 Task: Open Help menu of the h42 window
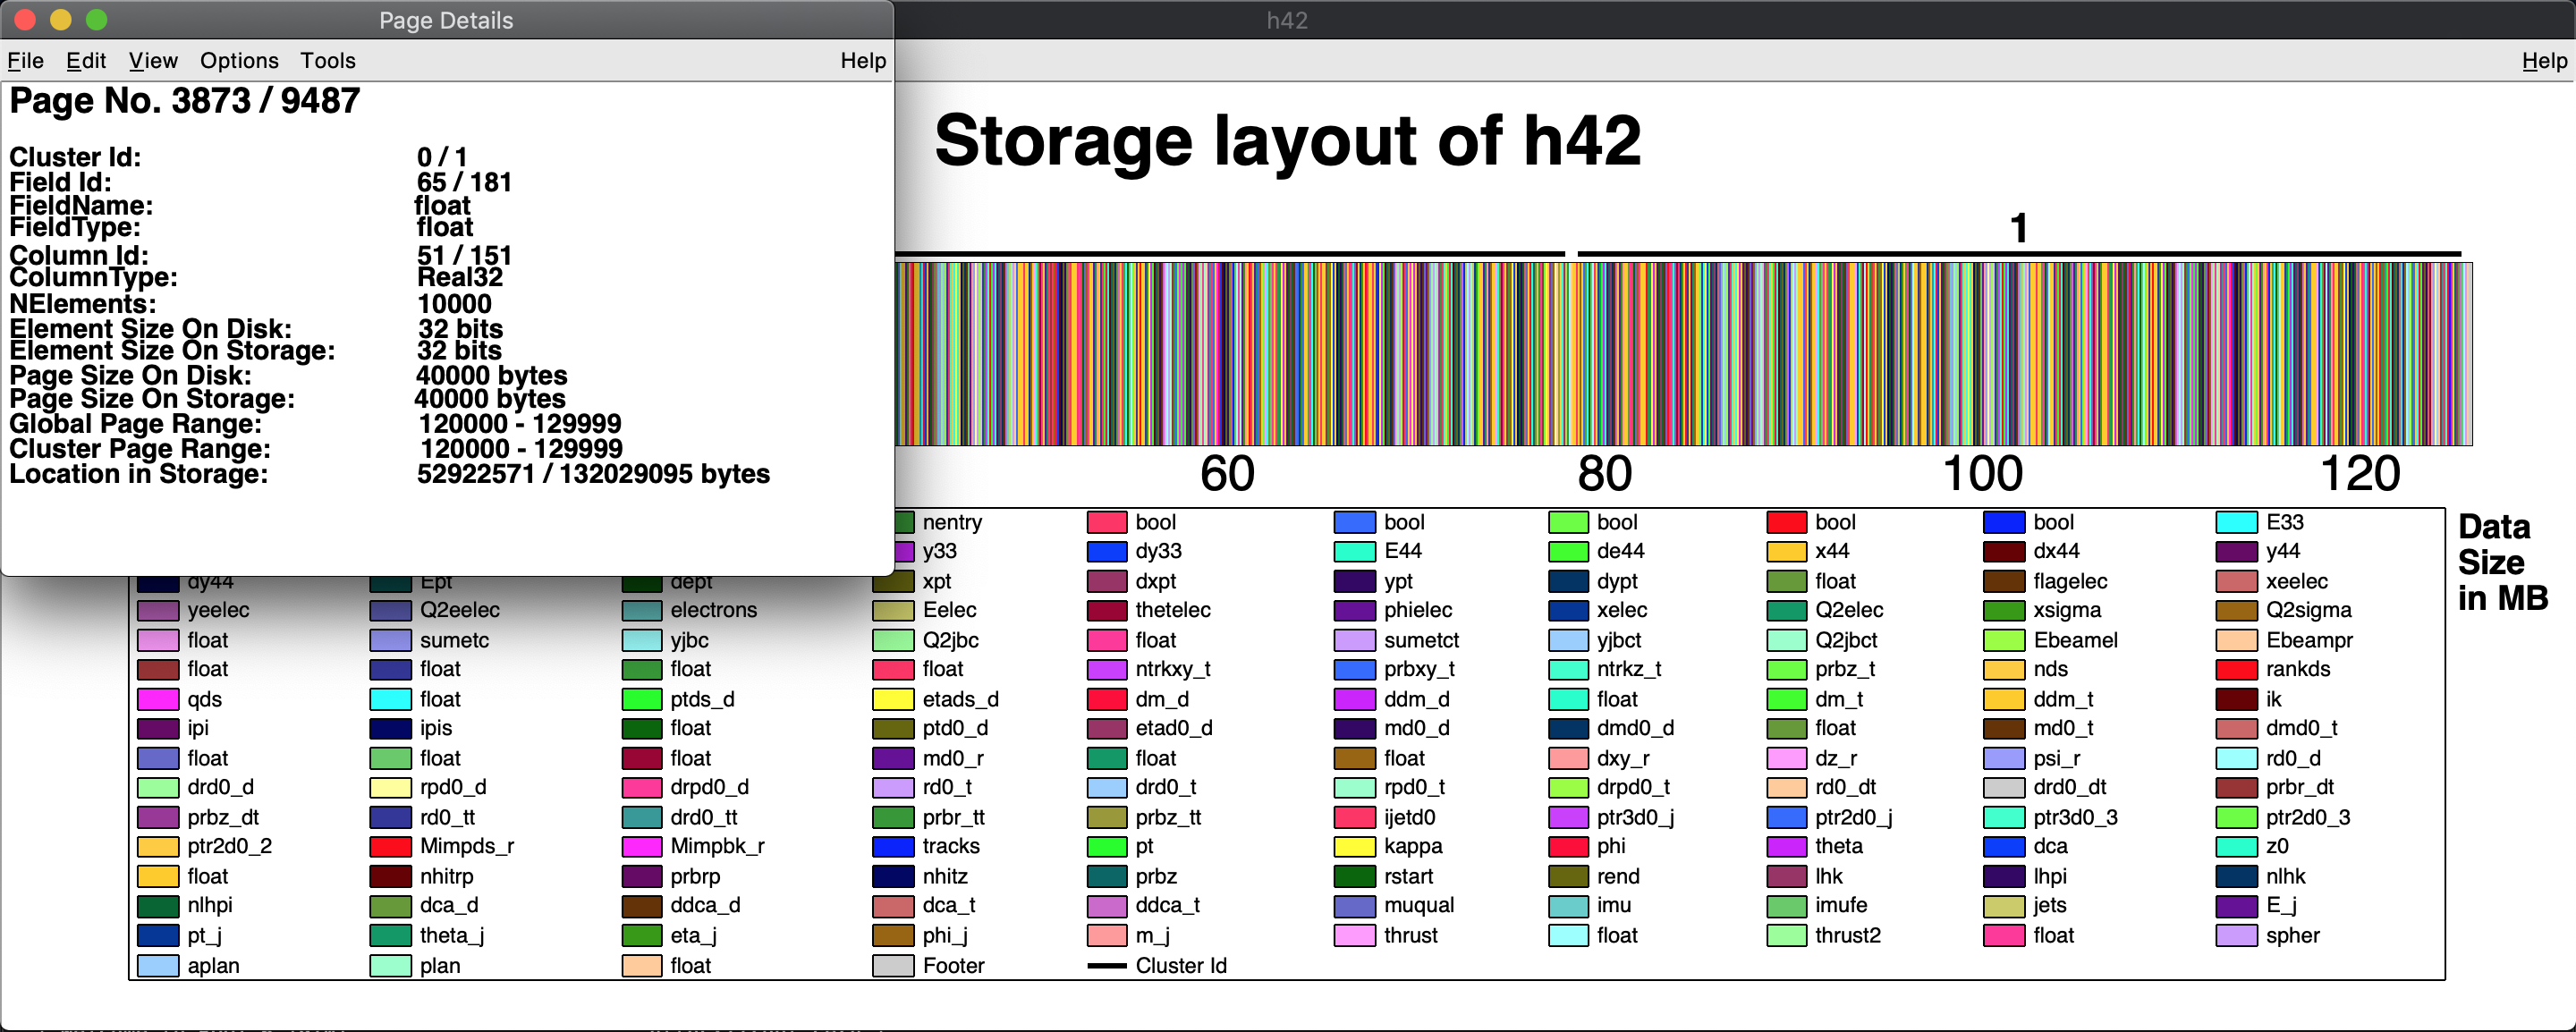(2544, 61)
